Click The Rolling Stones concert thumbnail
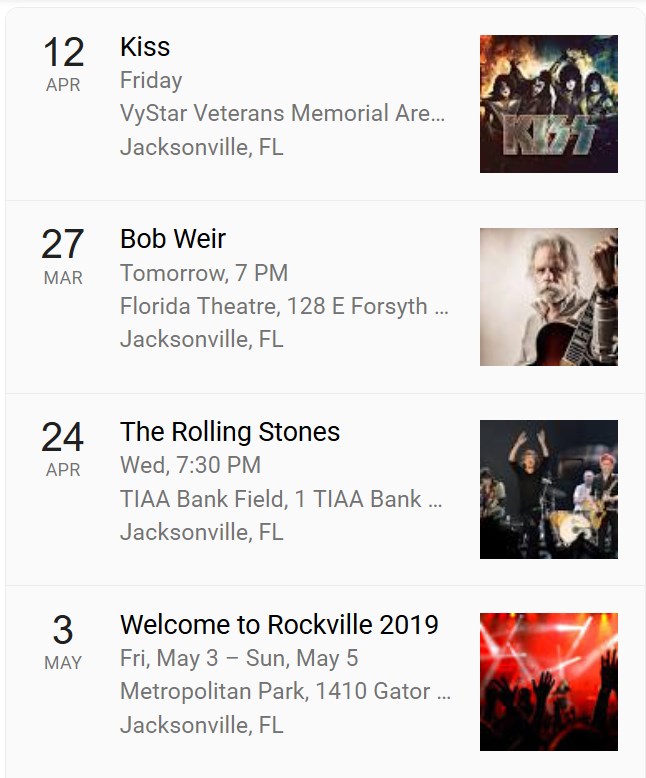The height and width of the screenshot is (778, 646). pos(548,489)
